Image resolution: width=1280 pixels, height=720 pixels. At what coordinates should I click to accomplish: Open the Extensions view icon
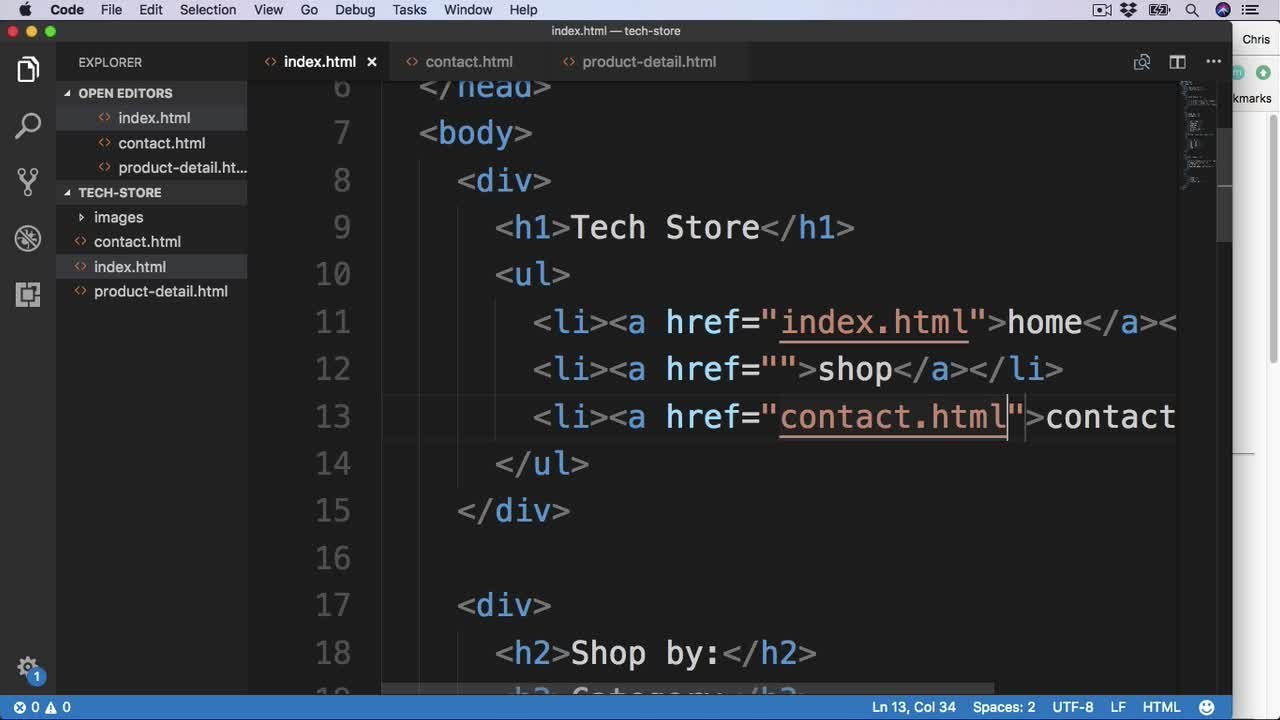[x=28, y=294]
